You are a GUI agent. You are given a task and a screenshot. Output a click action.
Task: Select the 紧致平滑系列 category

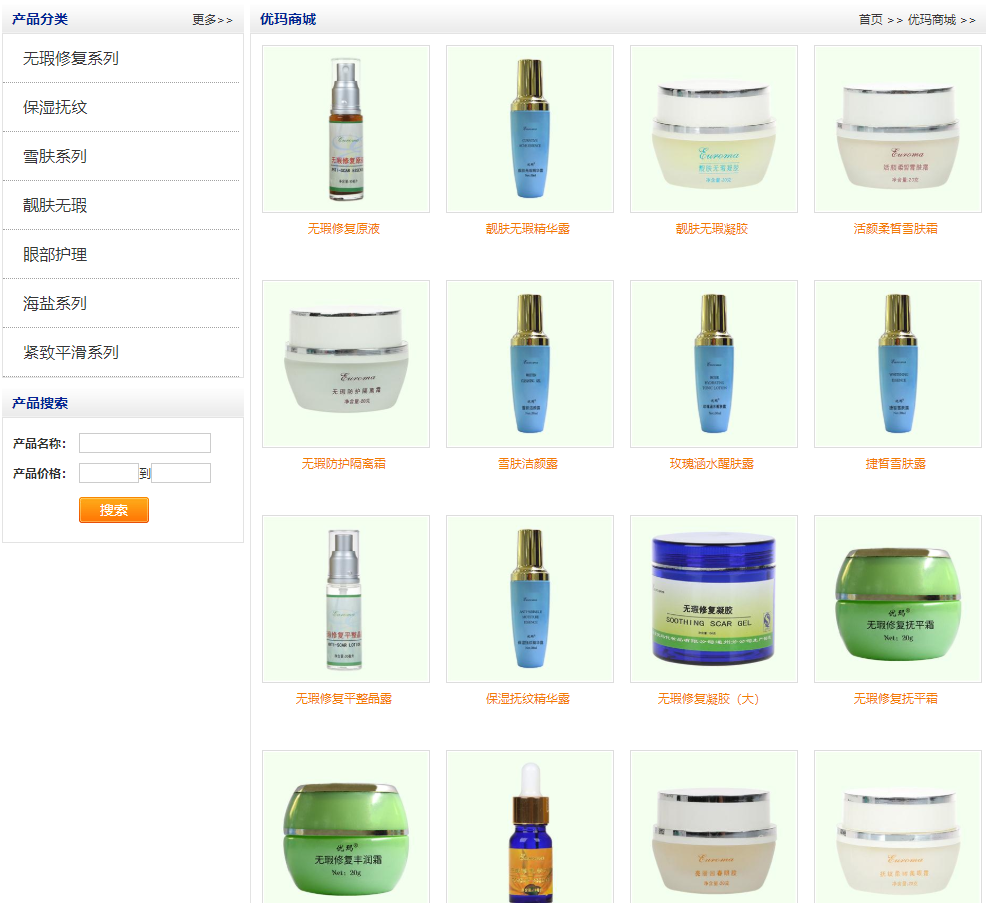[70, 353]
